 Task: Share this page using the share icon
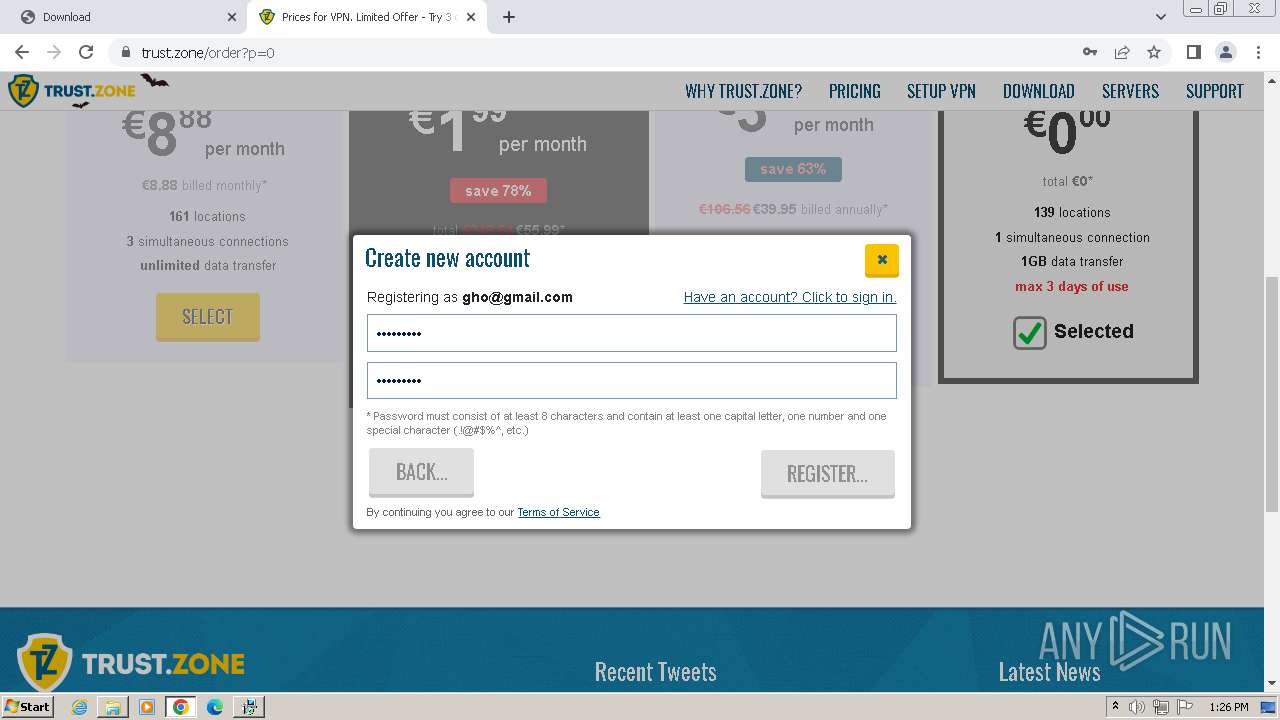click(x=1122, y=52)
